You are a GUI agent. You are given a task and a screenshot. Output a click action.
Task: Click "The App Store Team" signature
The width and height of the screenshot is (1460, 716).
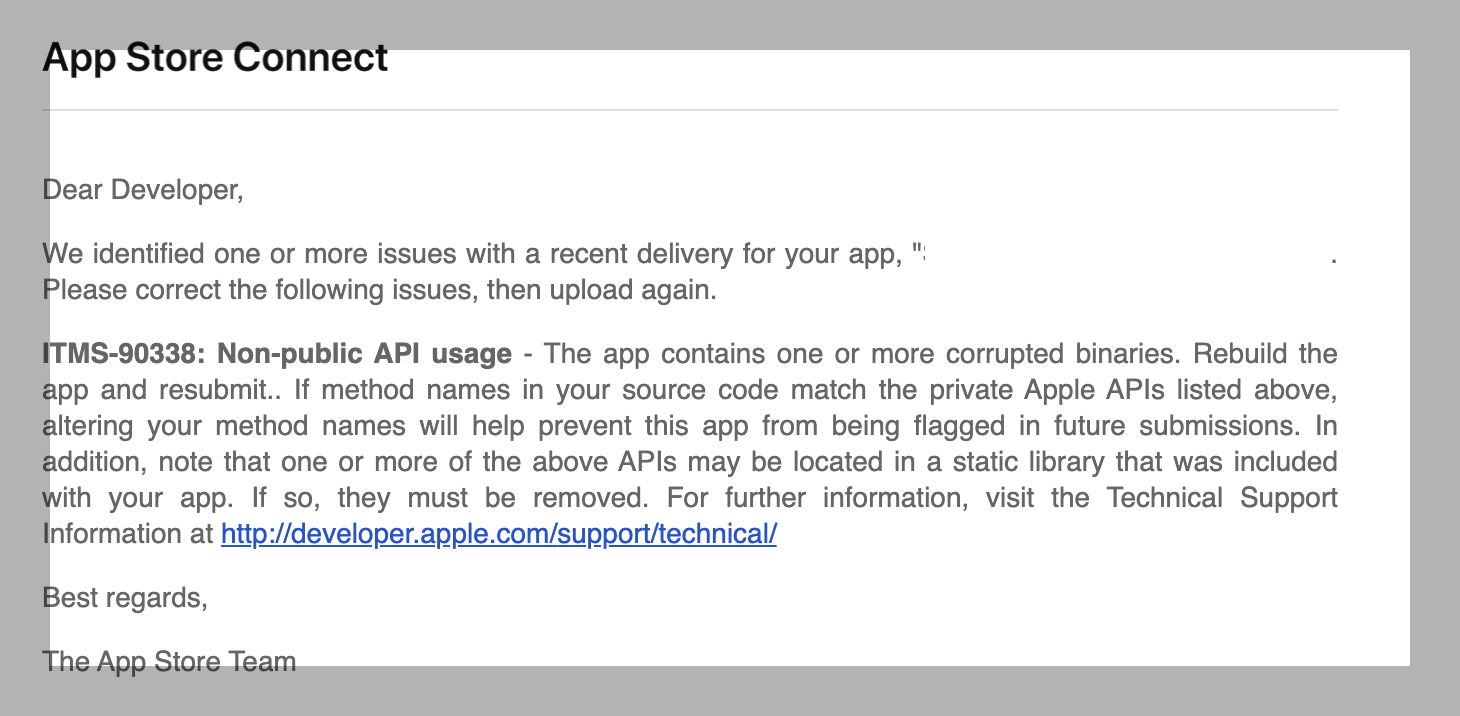[x=169, y=662]
